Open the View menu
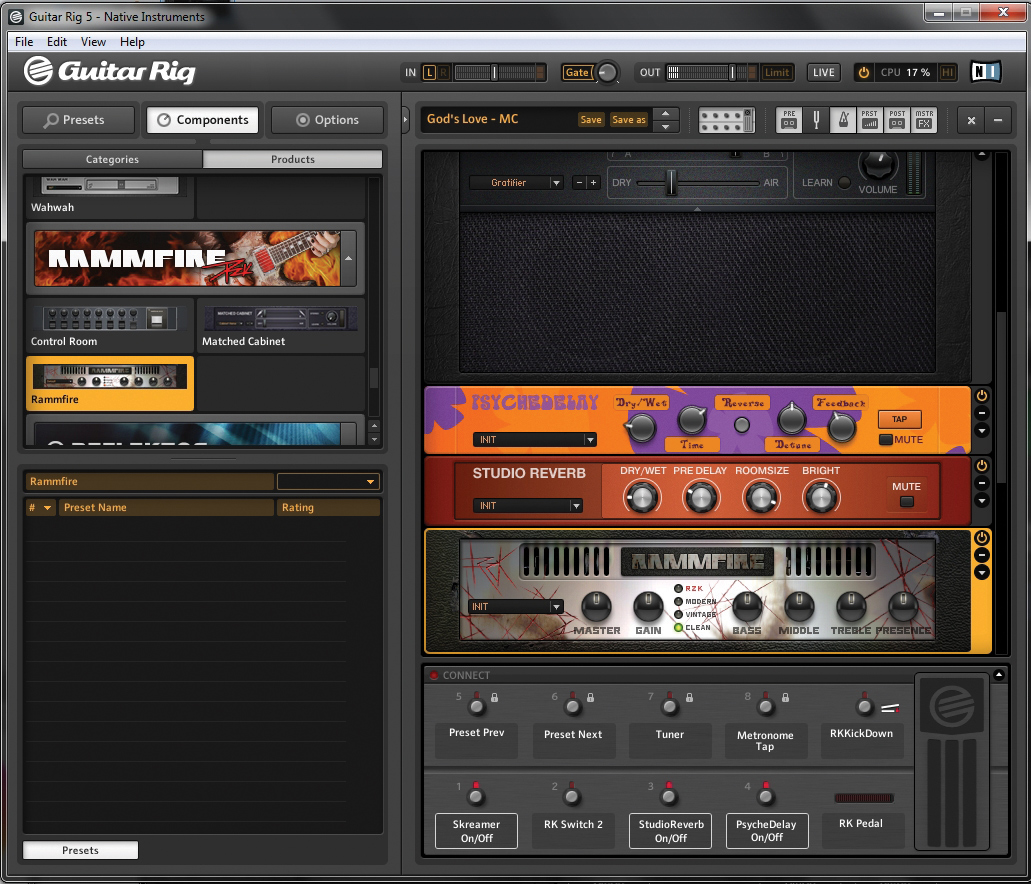1031x884 pixels. tap(93, 42)
